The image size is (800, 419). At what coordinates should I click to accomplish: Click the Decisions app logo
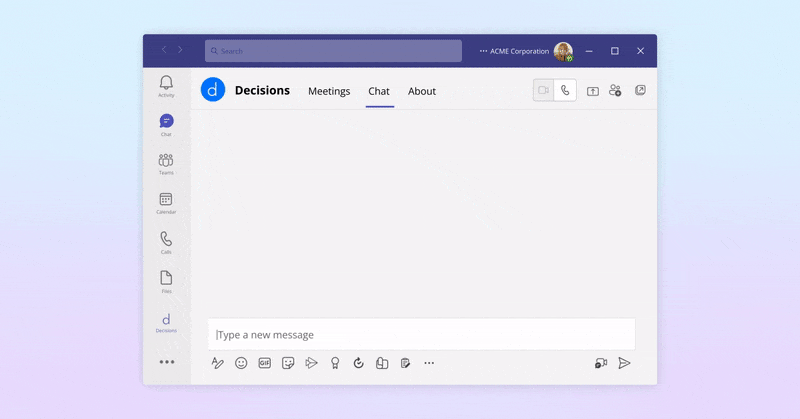tap(213, 90)
